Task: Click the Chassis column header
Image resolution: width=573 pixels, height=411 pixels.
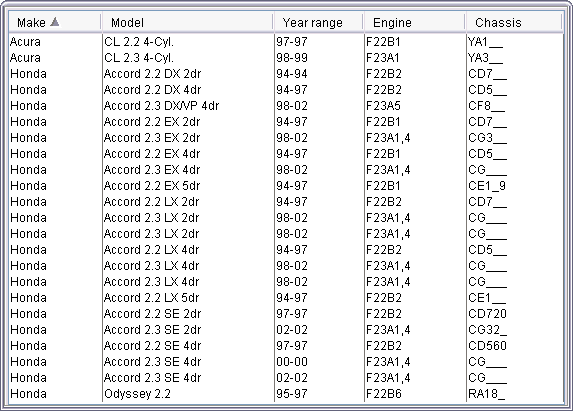Action: (x=514, y=23)
